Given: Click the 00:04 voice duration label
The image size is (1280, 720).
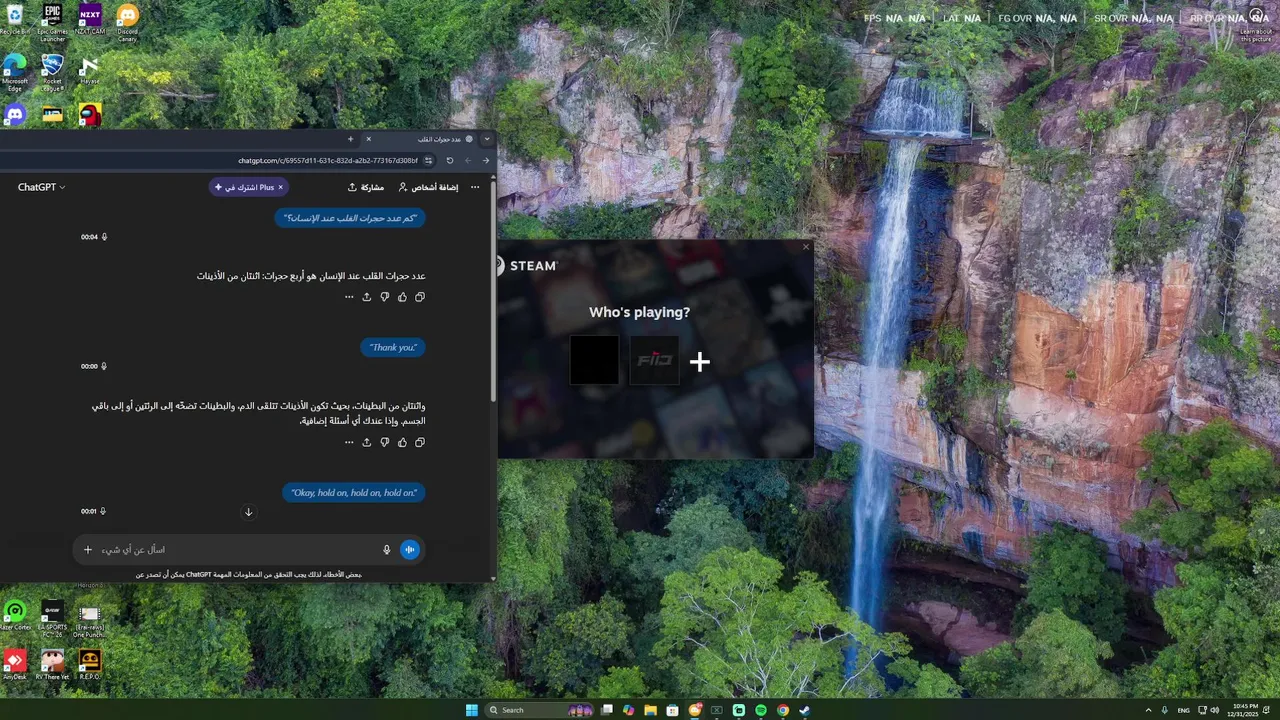Looking at the screenshot, I should click(89, 237).
